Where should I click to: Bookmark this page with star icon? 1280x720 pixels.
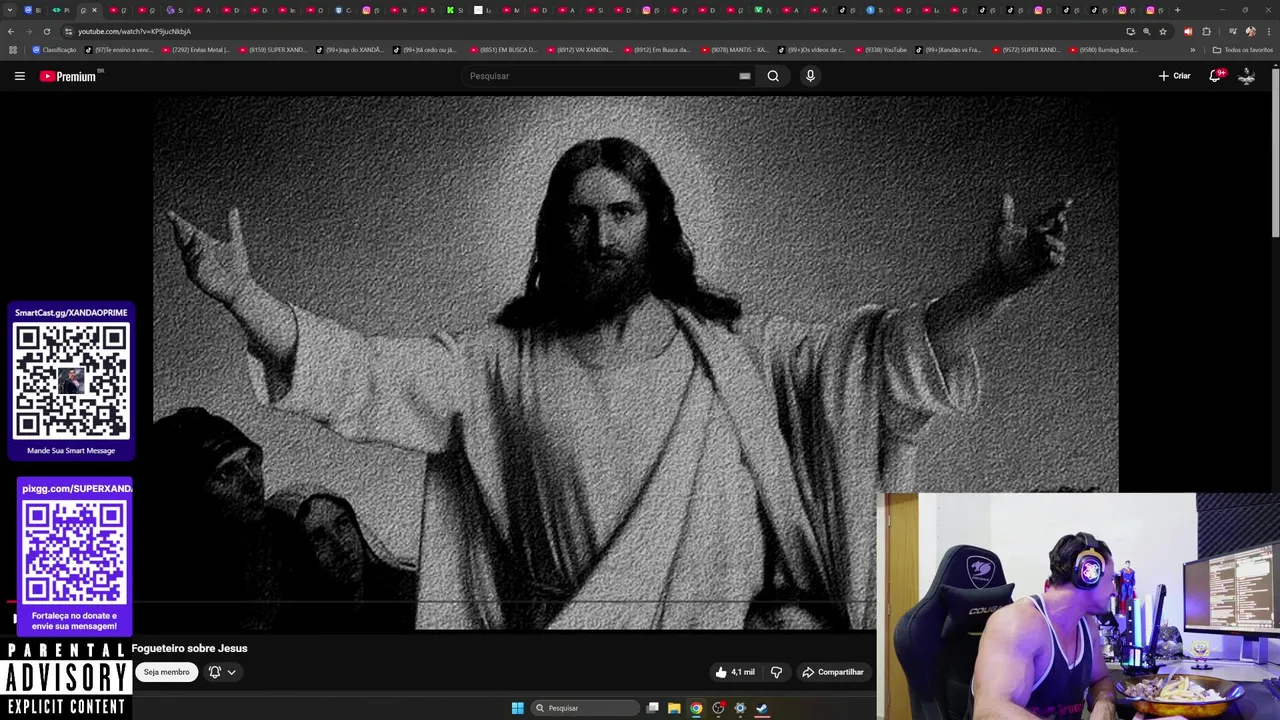1163,31
